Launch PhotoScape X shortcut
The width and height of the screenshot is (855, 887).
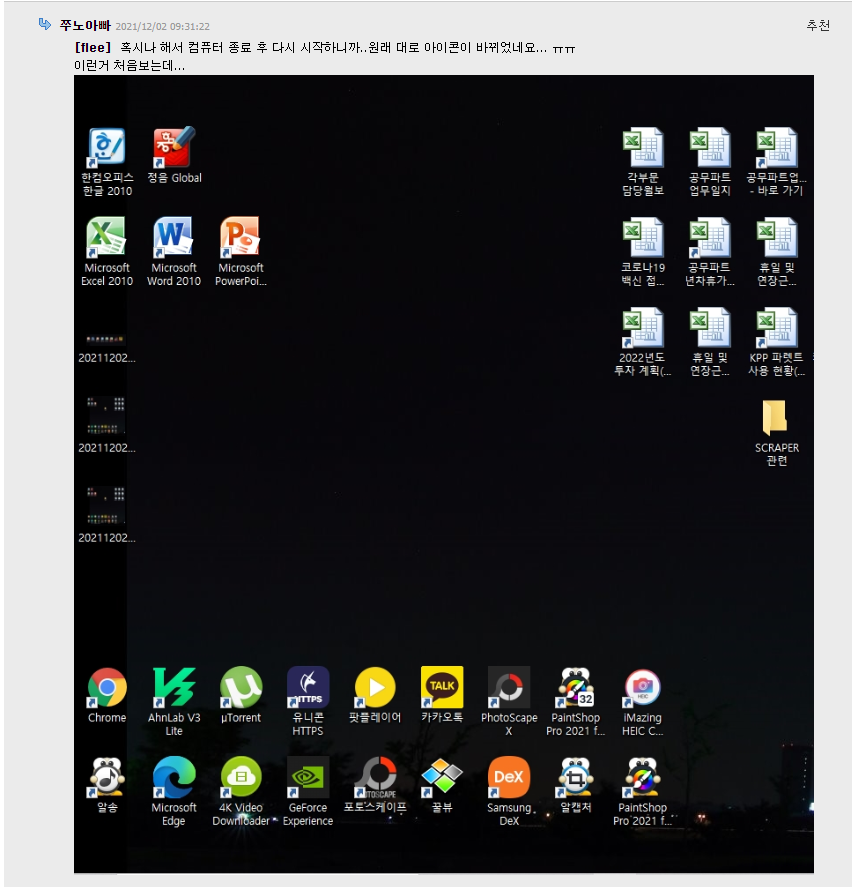(509, 701)
